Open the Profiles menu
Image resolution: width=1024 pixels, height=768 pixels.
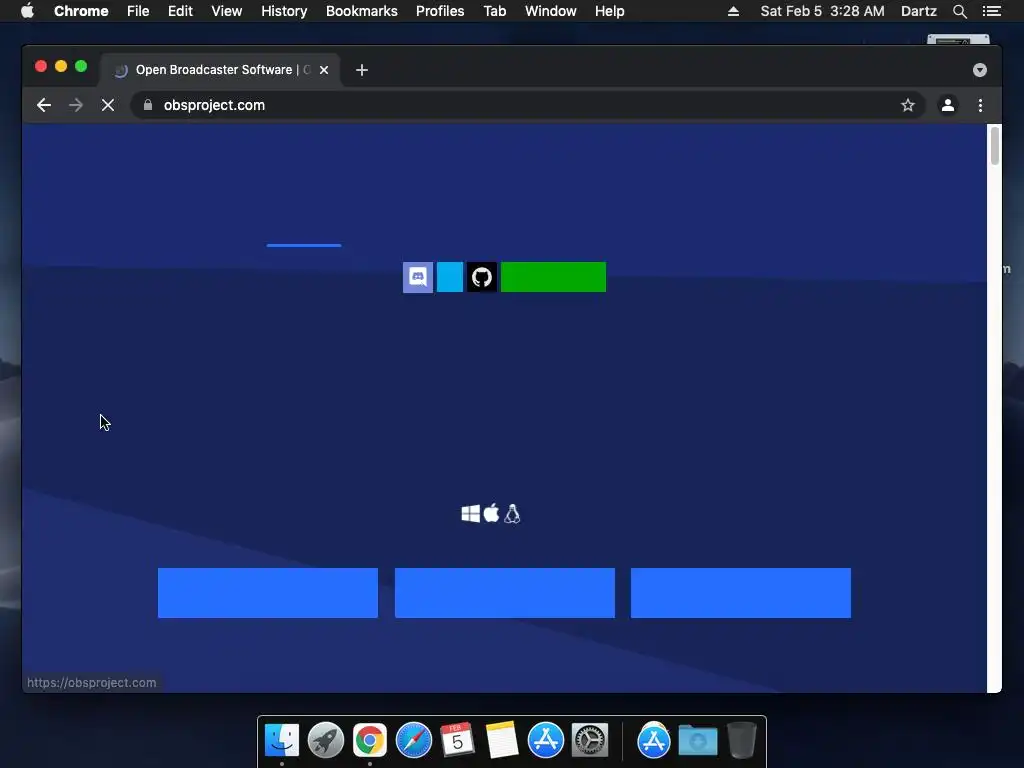tap(440, 11)
